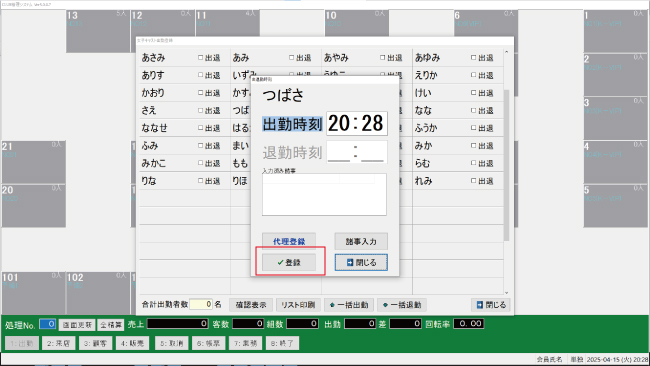Click the 1:出勤 function button
The image size is (650, 366).
pyautogui.click(x=22, y=343)
